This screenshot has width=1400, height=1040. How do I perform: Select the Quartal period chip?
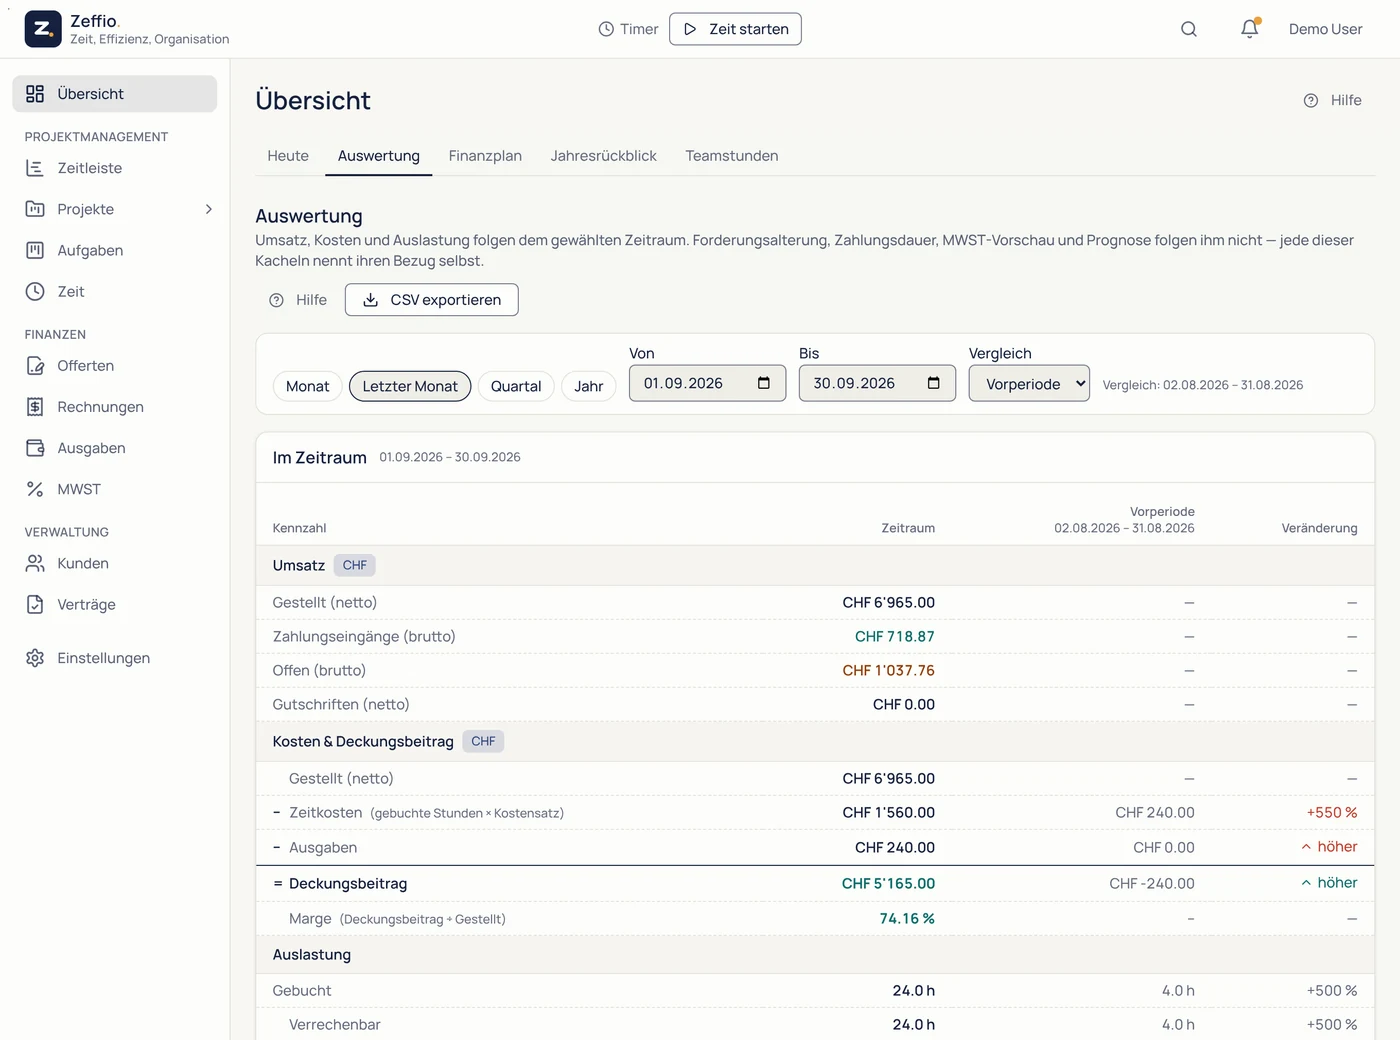pos(516,386)
